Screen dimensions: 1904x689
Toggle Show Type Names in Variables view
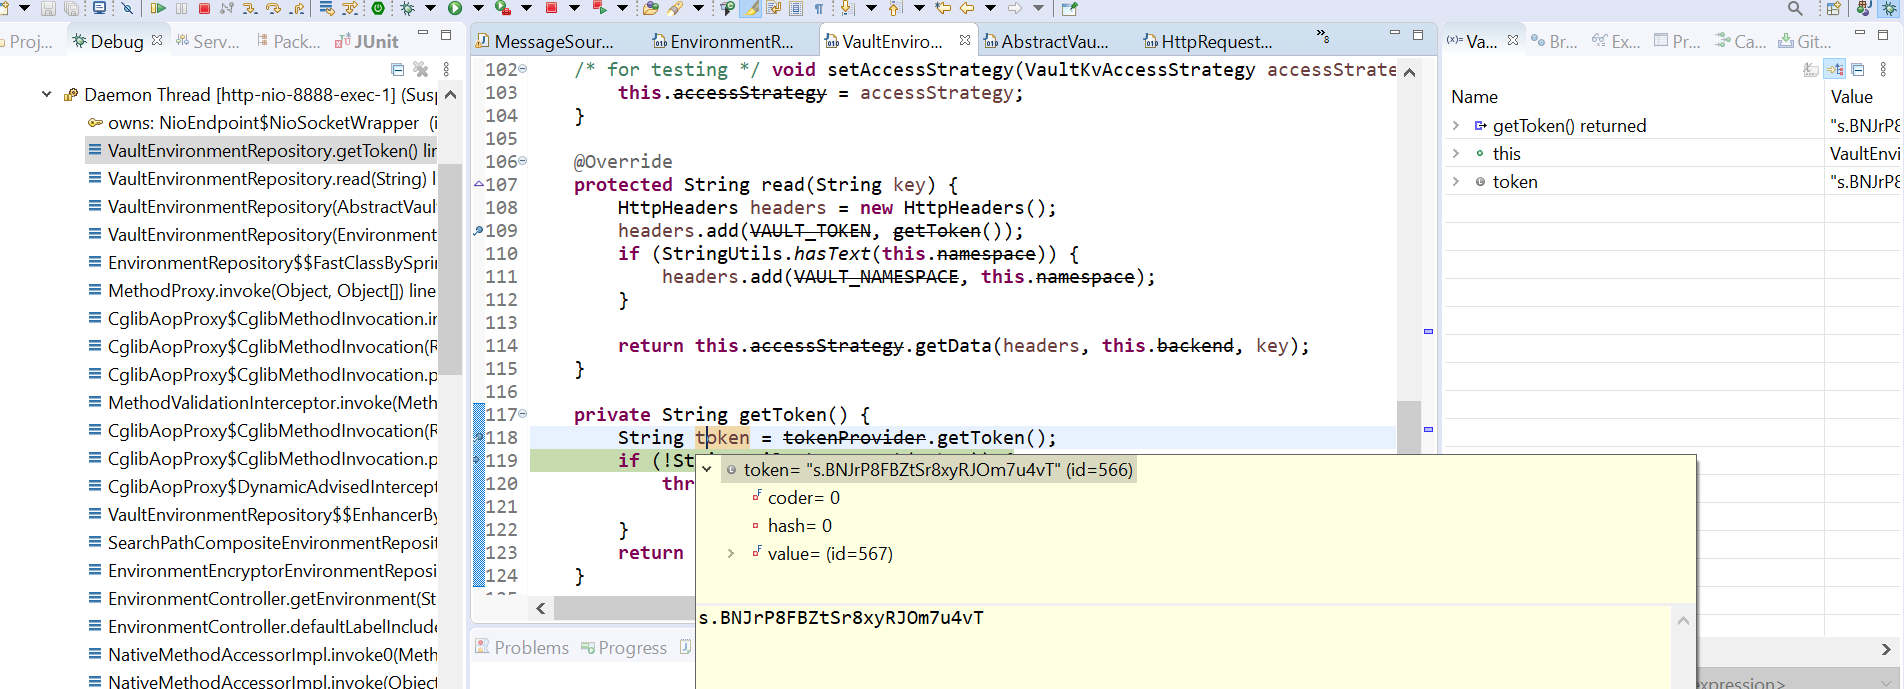(x=1811, y=69)
